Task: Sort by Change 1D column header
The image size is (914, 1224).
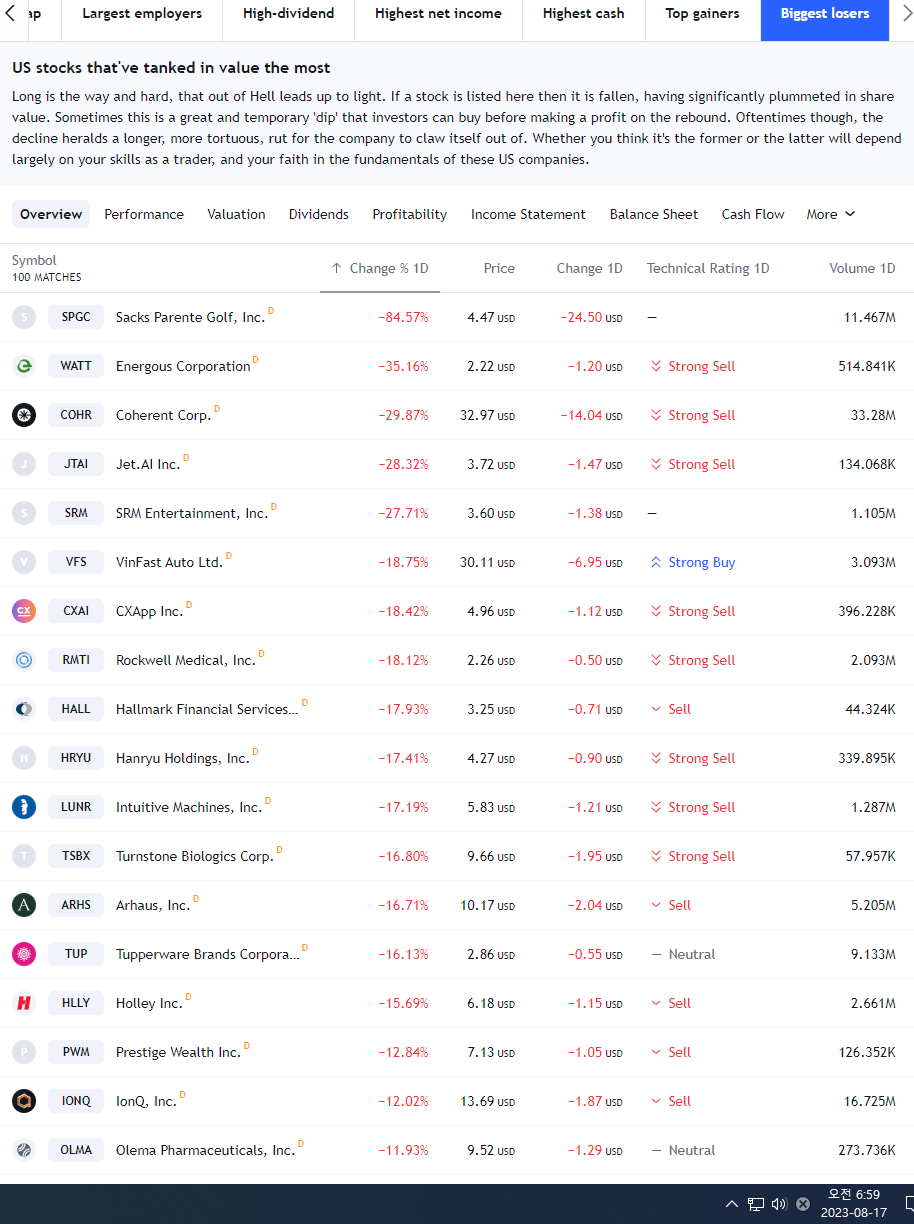Action: [x=589, y=268]
